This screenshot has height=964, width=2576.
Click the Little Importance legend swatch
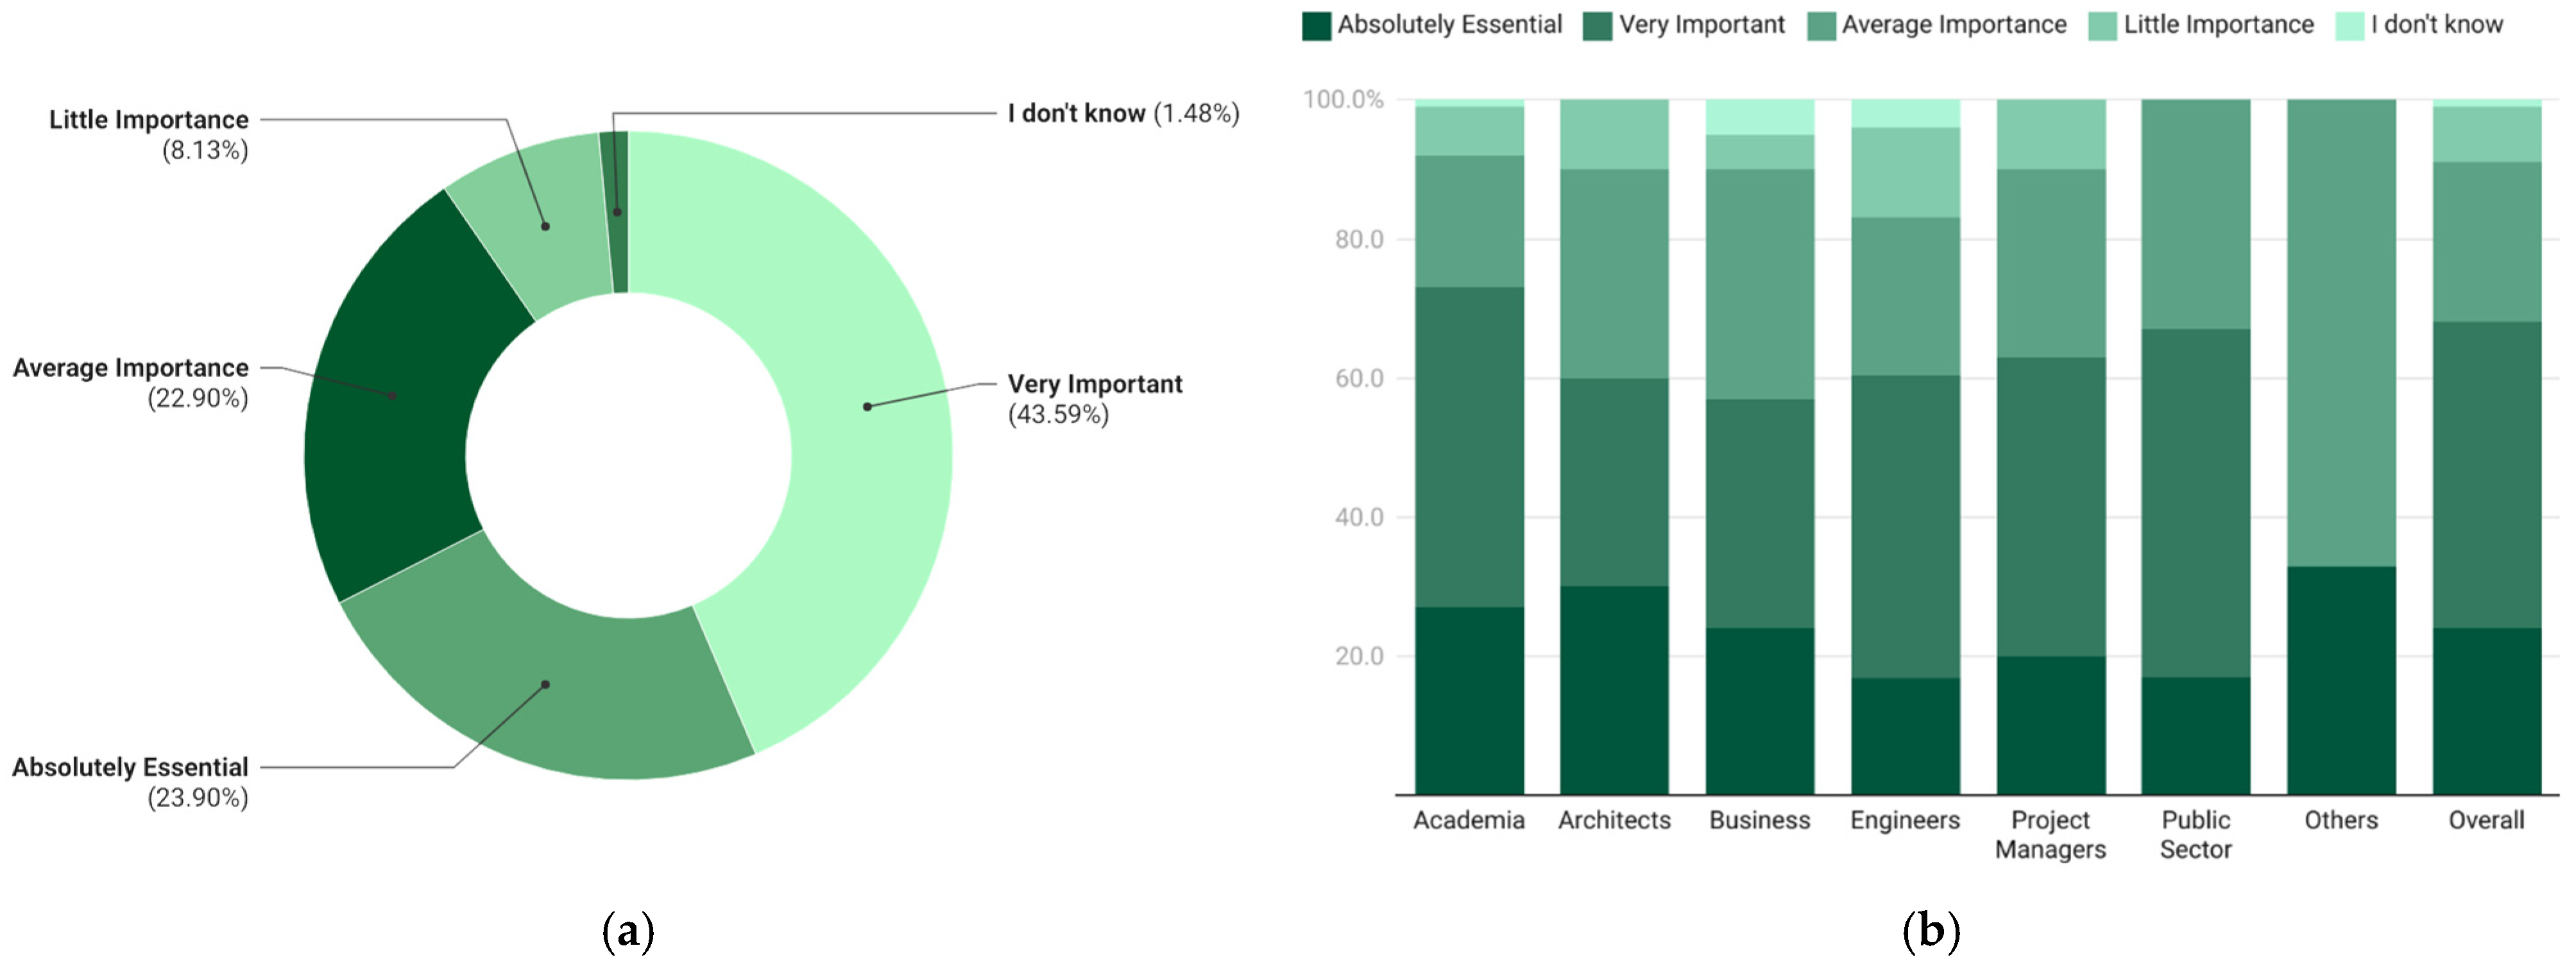(2102, 26)
